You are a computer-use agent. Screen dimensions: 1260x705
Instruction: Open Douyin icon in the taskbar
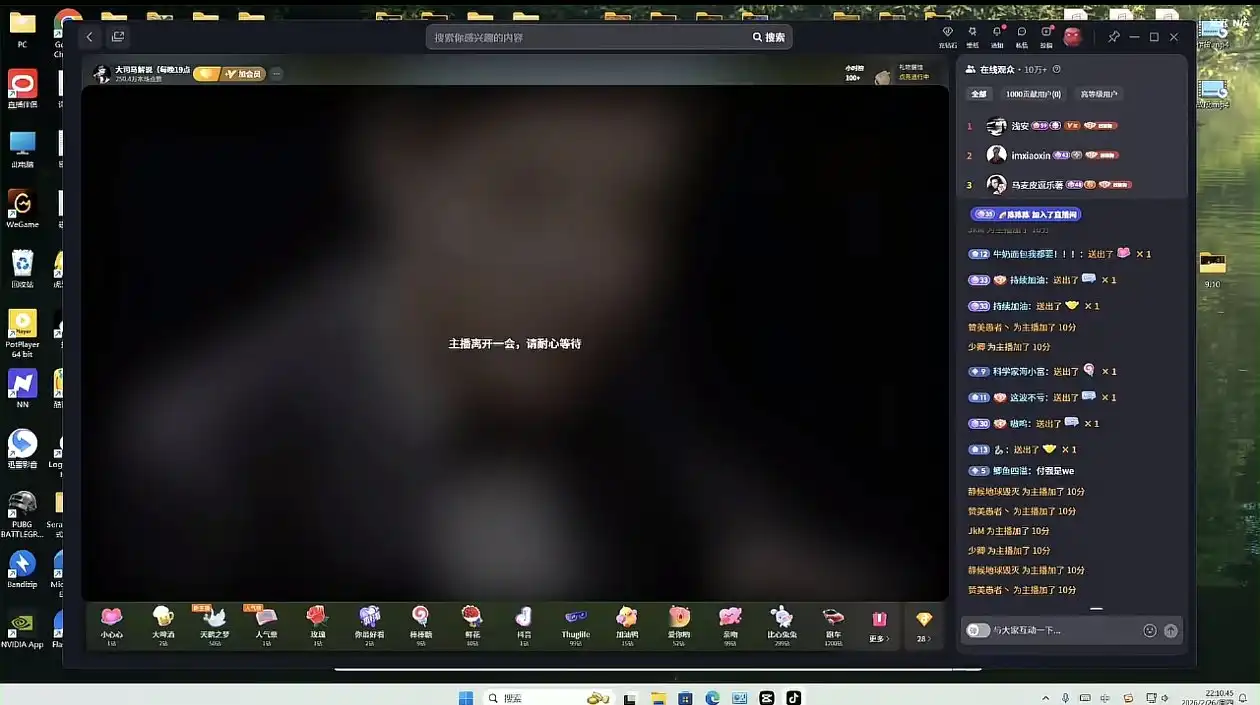[x=794, y=697]
